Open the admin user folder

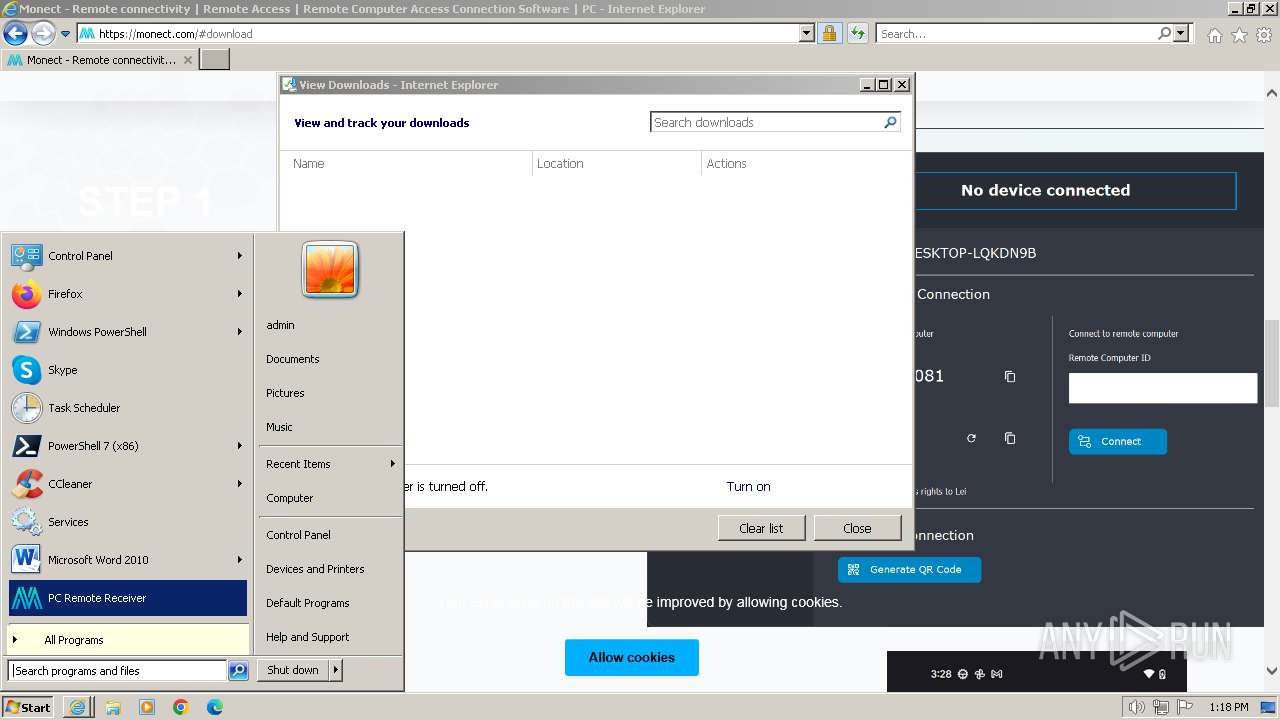click(x=280, y=325)
